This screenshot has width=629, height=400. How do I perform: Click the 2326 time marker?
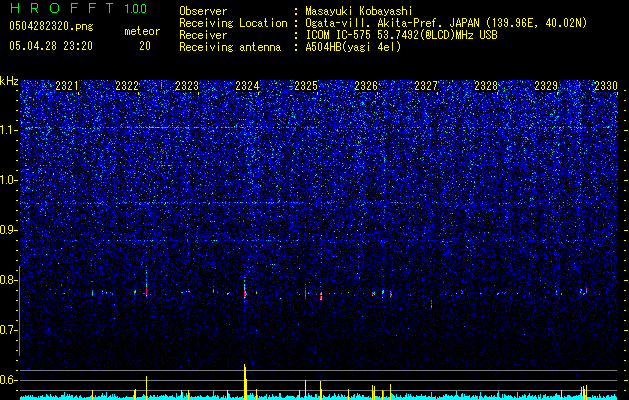coord(366,86)
